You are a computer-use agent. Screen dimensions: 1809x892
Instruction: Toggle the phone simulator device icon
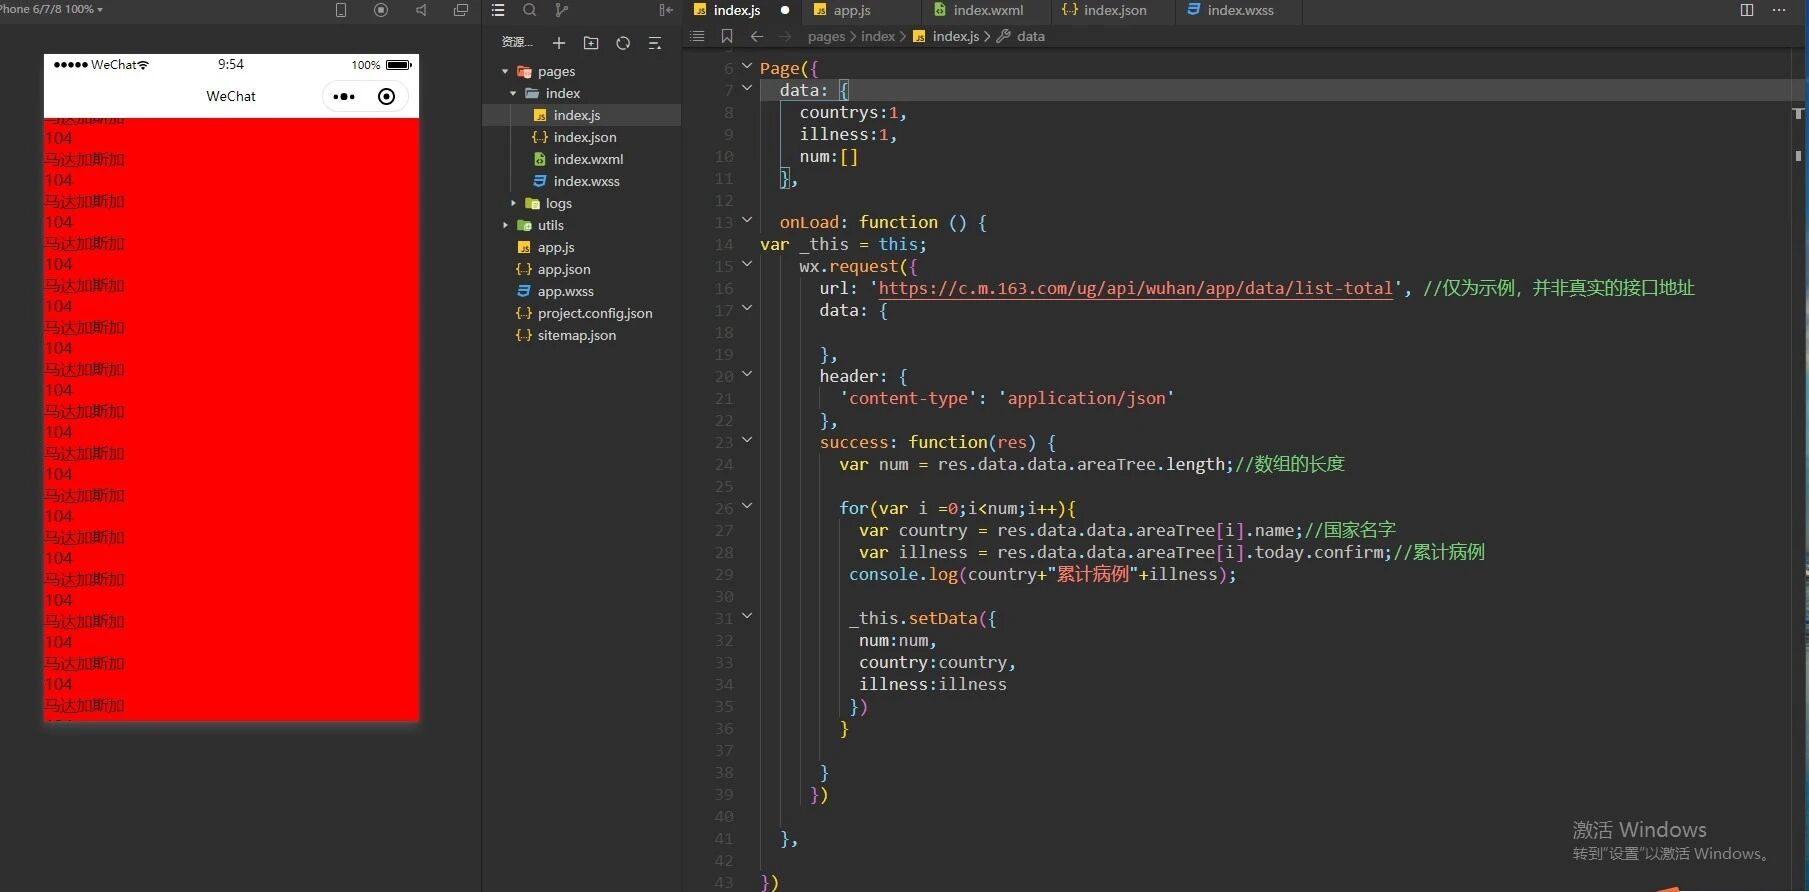(341, 10)
